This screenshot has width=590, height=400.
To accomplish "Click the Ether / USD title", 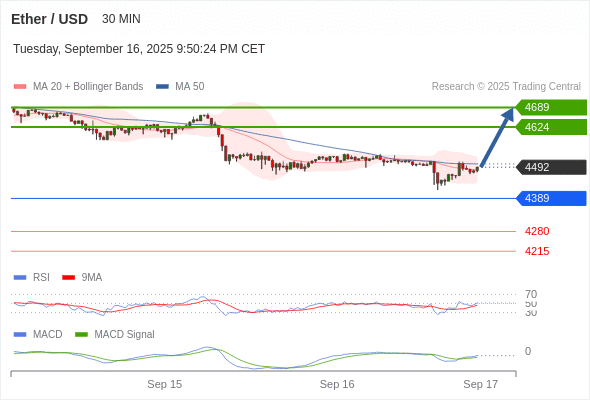I will [49, 19].
